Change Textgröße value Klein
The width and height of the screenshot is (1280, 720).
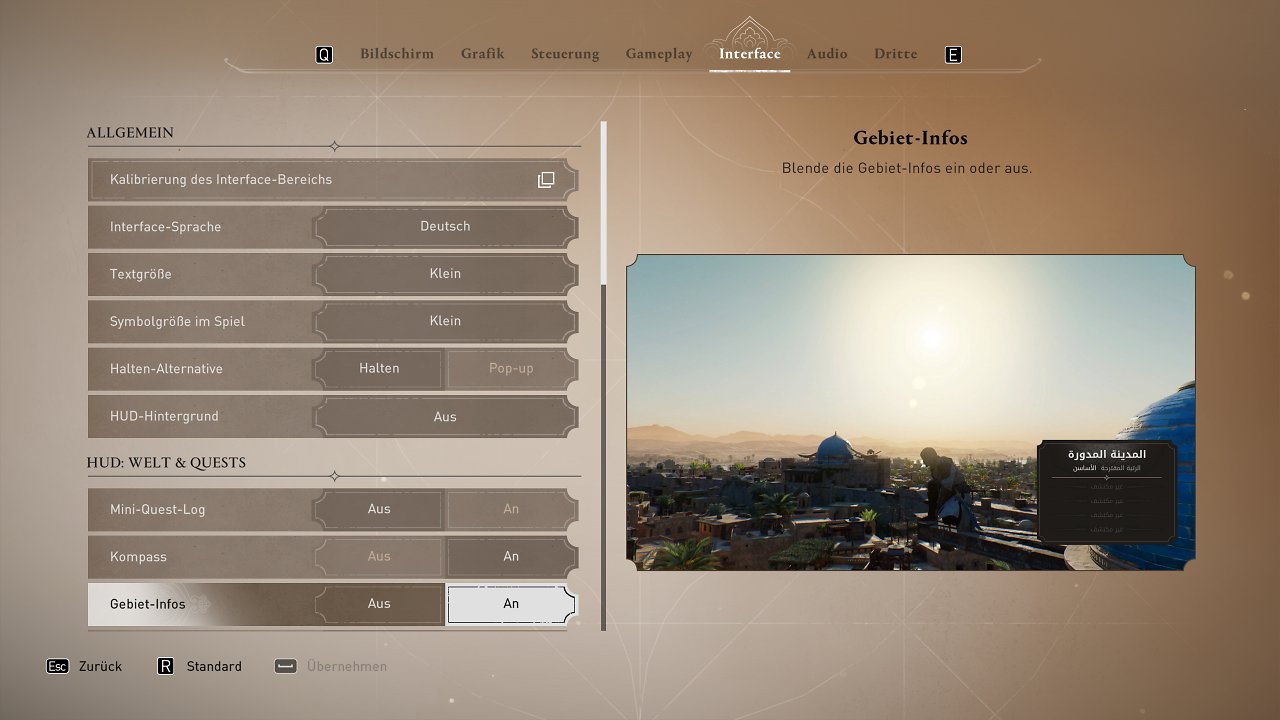(445, 274)
